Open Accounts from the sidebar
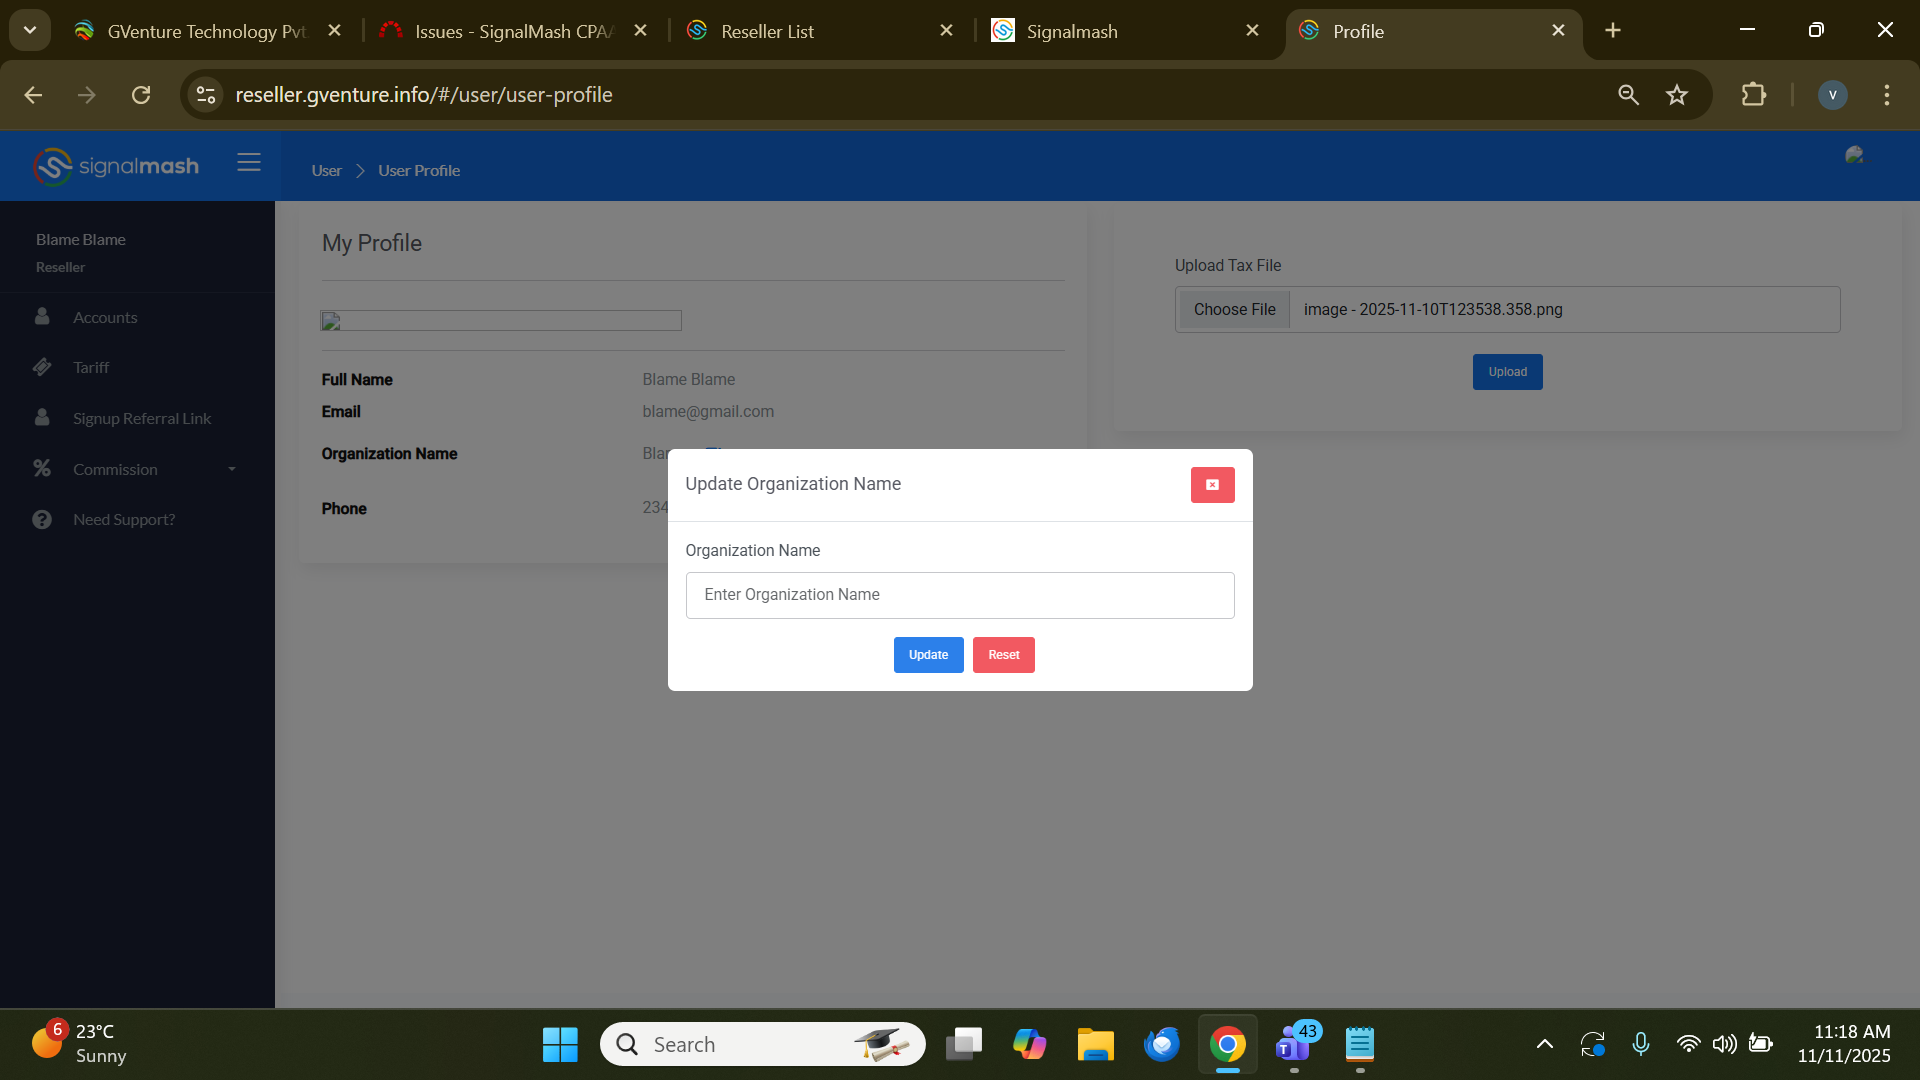Screen dimensions: 1920x1080 click(x=105, y=317)
